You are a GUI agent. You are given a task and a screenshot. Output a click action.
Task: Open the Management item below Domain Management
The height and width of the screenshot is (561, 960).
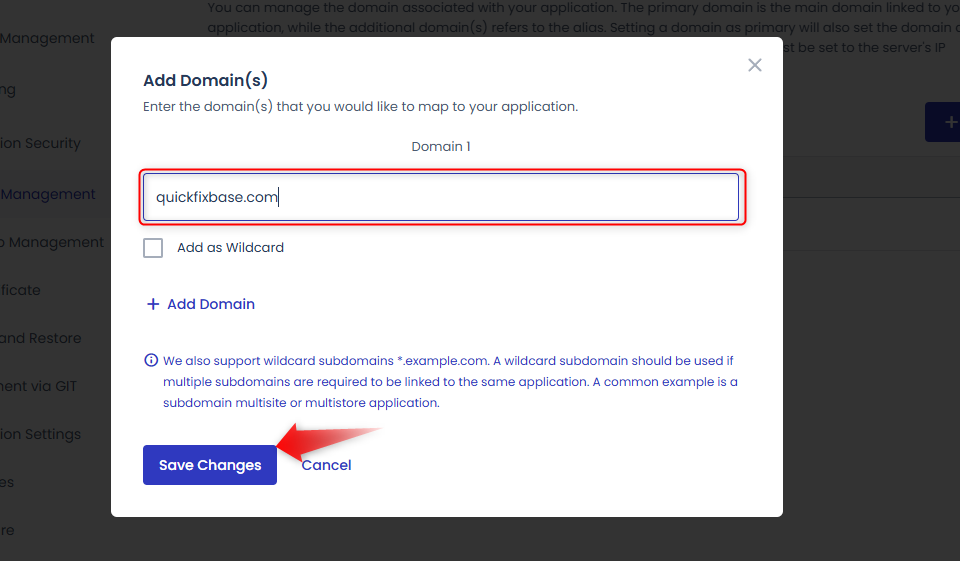(52, 243)
